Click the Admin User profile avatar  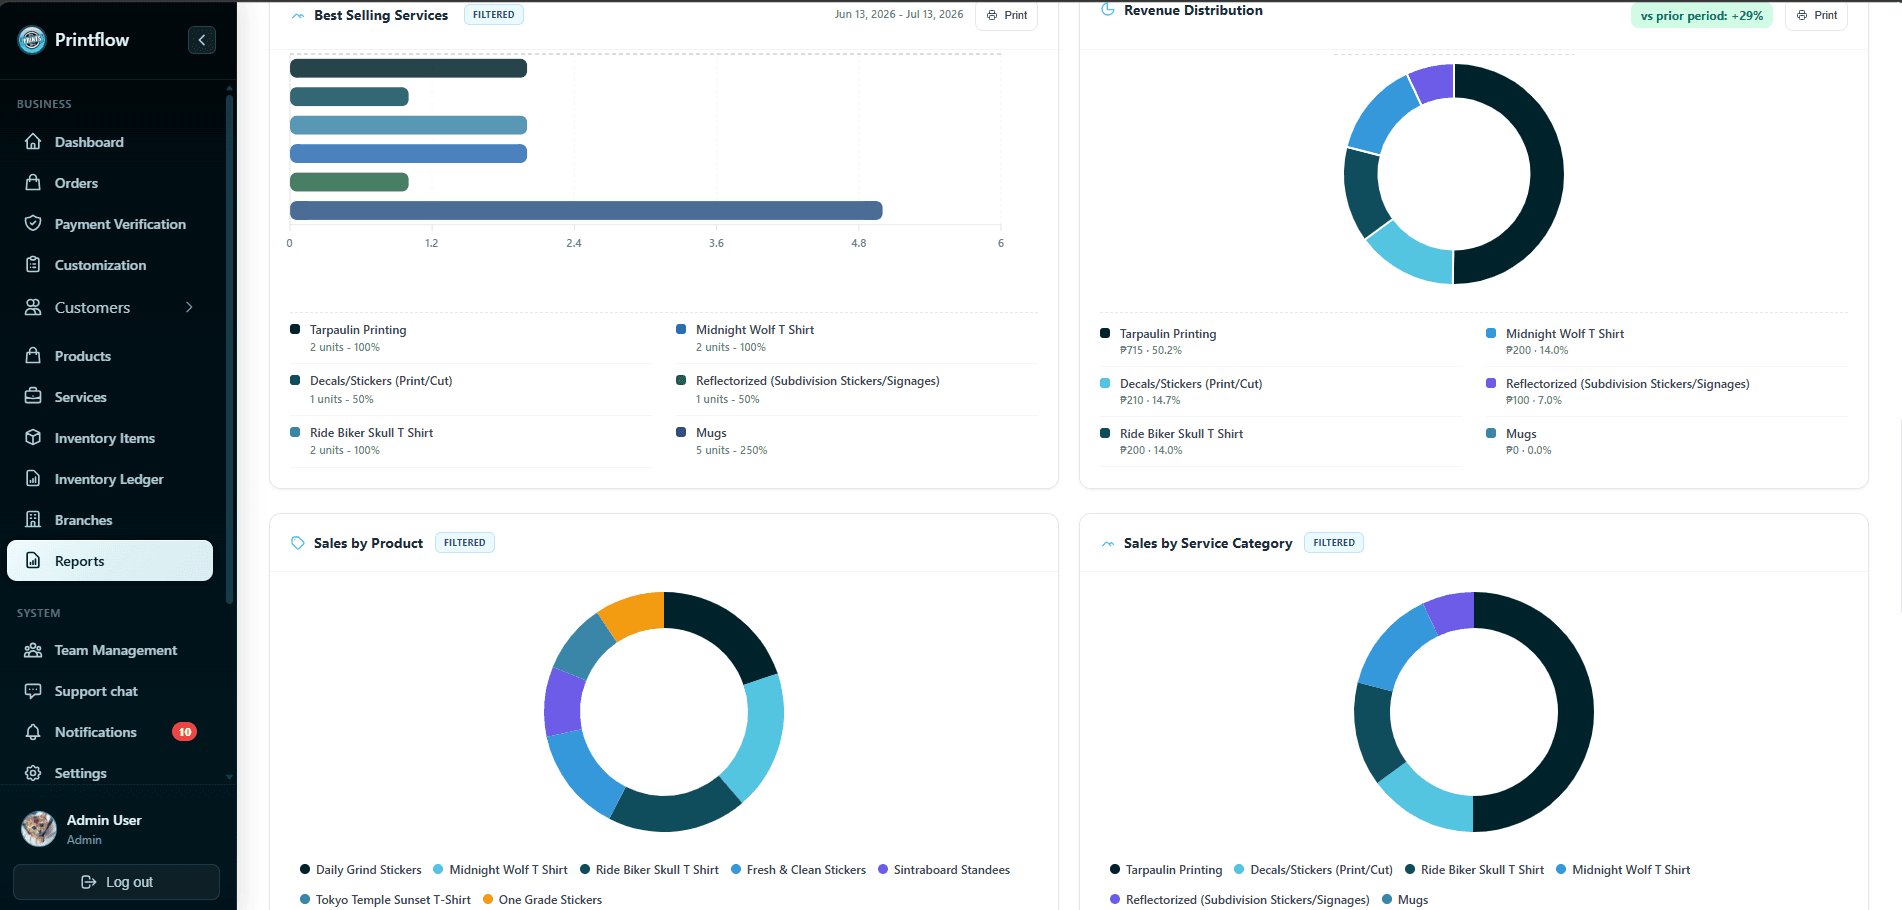coord(39,829)
